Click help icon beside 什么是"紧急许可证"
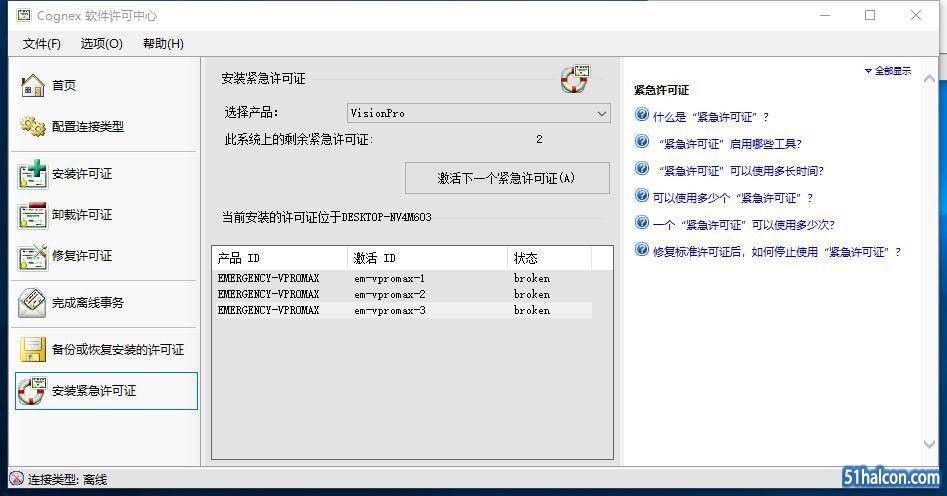This screenshot has height=496, width=947. tap(642, 115)
